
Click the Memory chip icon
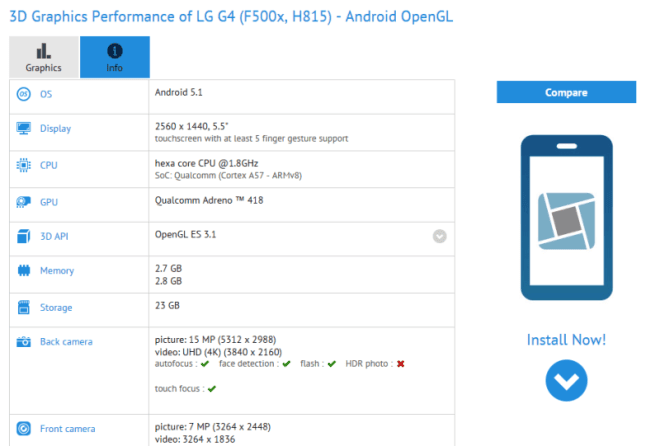24,270
